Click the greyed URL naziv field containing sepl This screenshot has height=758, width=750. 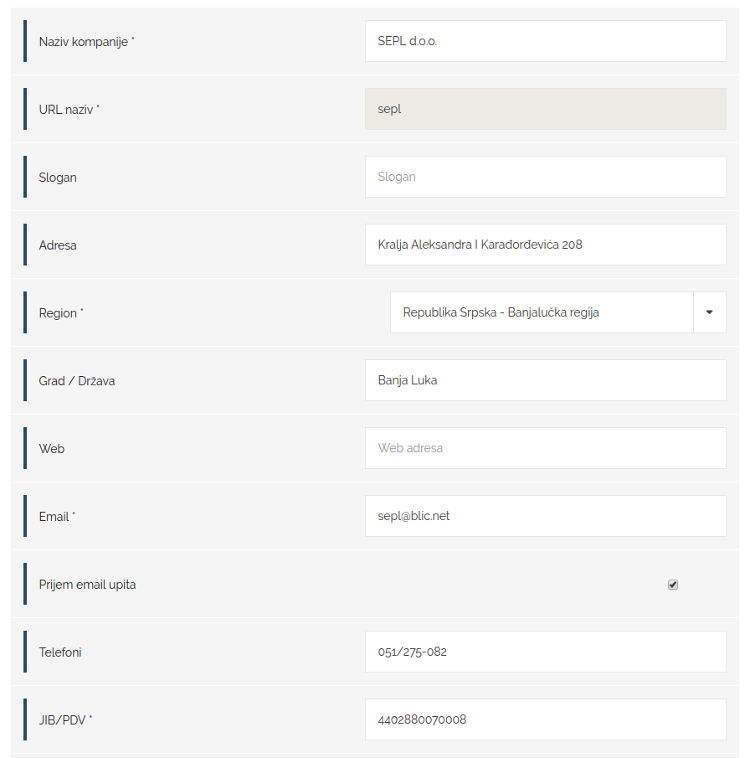click(x=545, y=109)
